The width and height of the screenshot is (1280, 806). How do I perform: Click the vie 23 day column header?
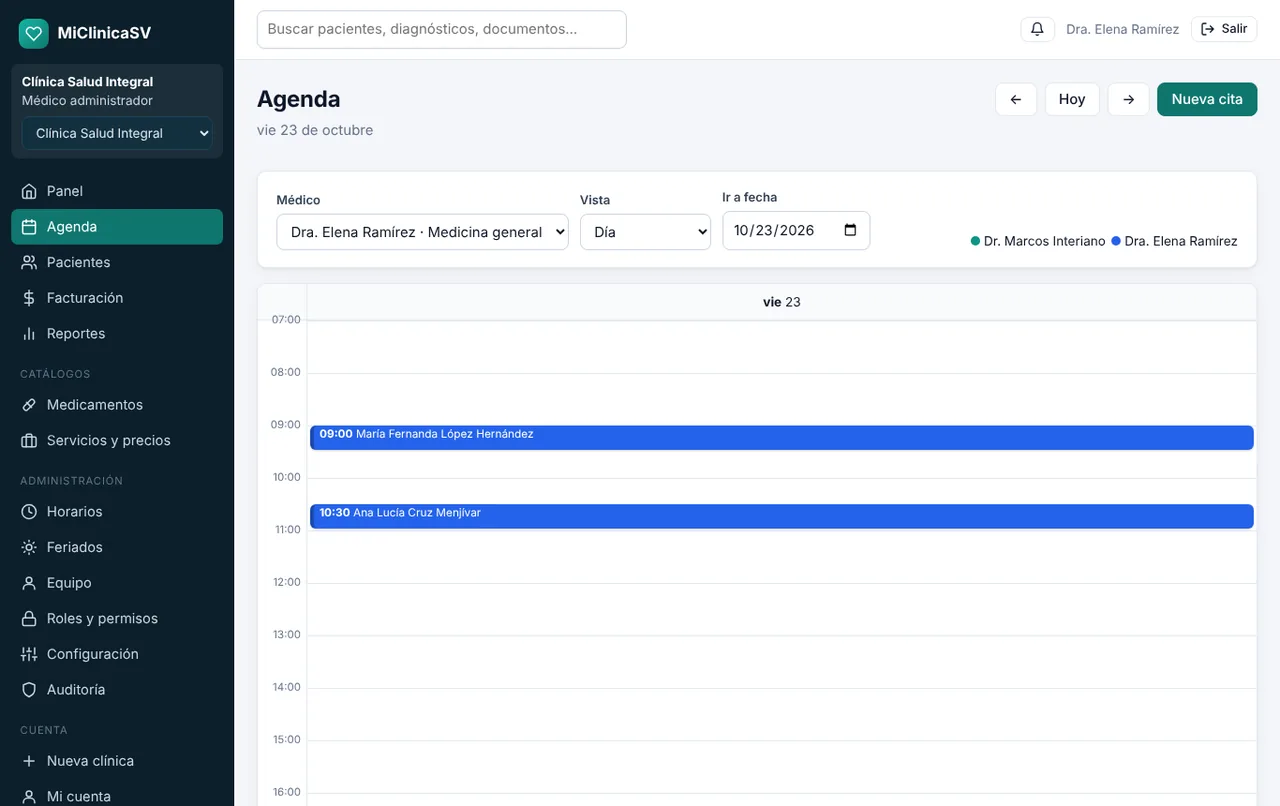pyautogui.click(x=782, y=302)
